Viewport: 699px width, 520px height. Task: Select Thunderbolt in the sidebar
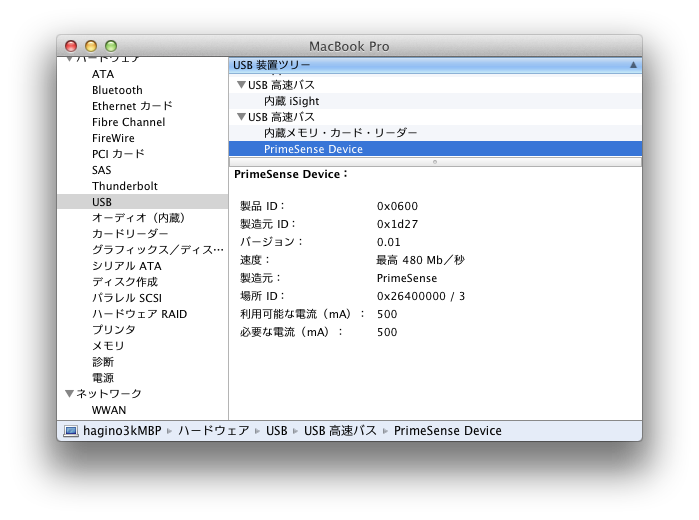pos(125,186)
